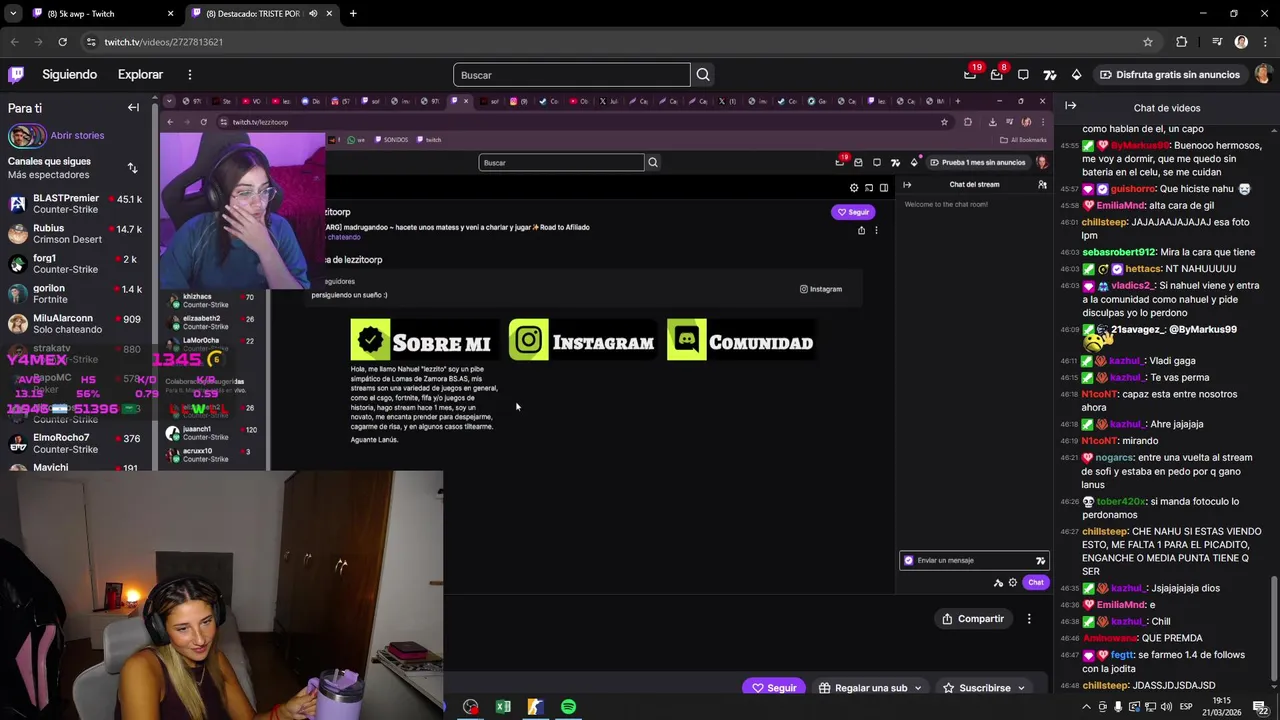Screen dimensions: 1280x720
Task: Open the icon with the 19 badge
Action: click(970, 74)
